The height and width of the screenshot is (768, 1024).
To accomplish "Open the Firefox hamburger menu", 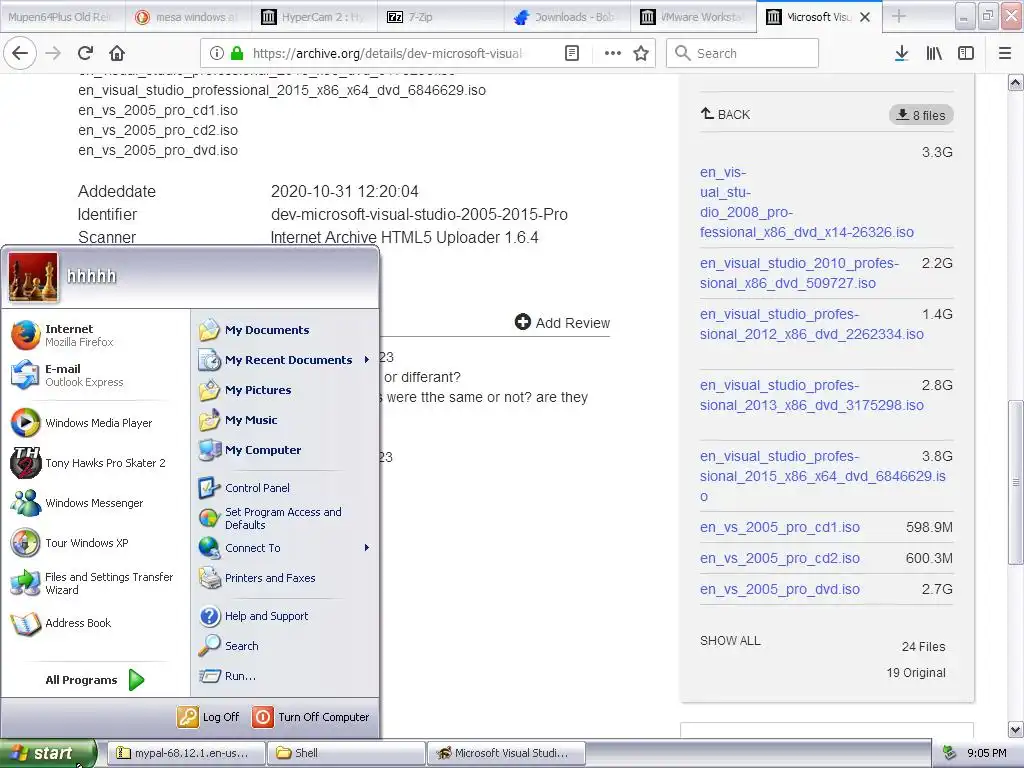I will [x=1005, y=54].
